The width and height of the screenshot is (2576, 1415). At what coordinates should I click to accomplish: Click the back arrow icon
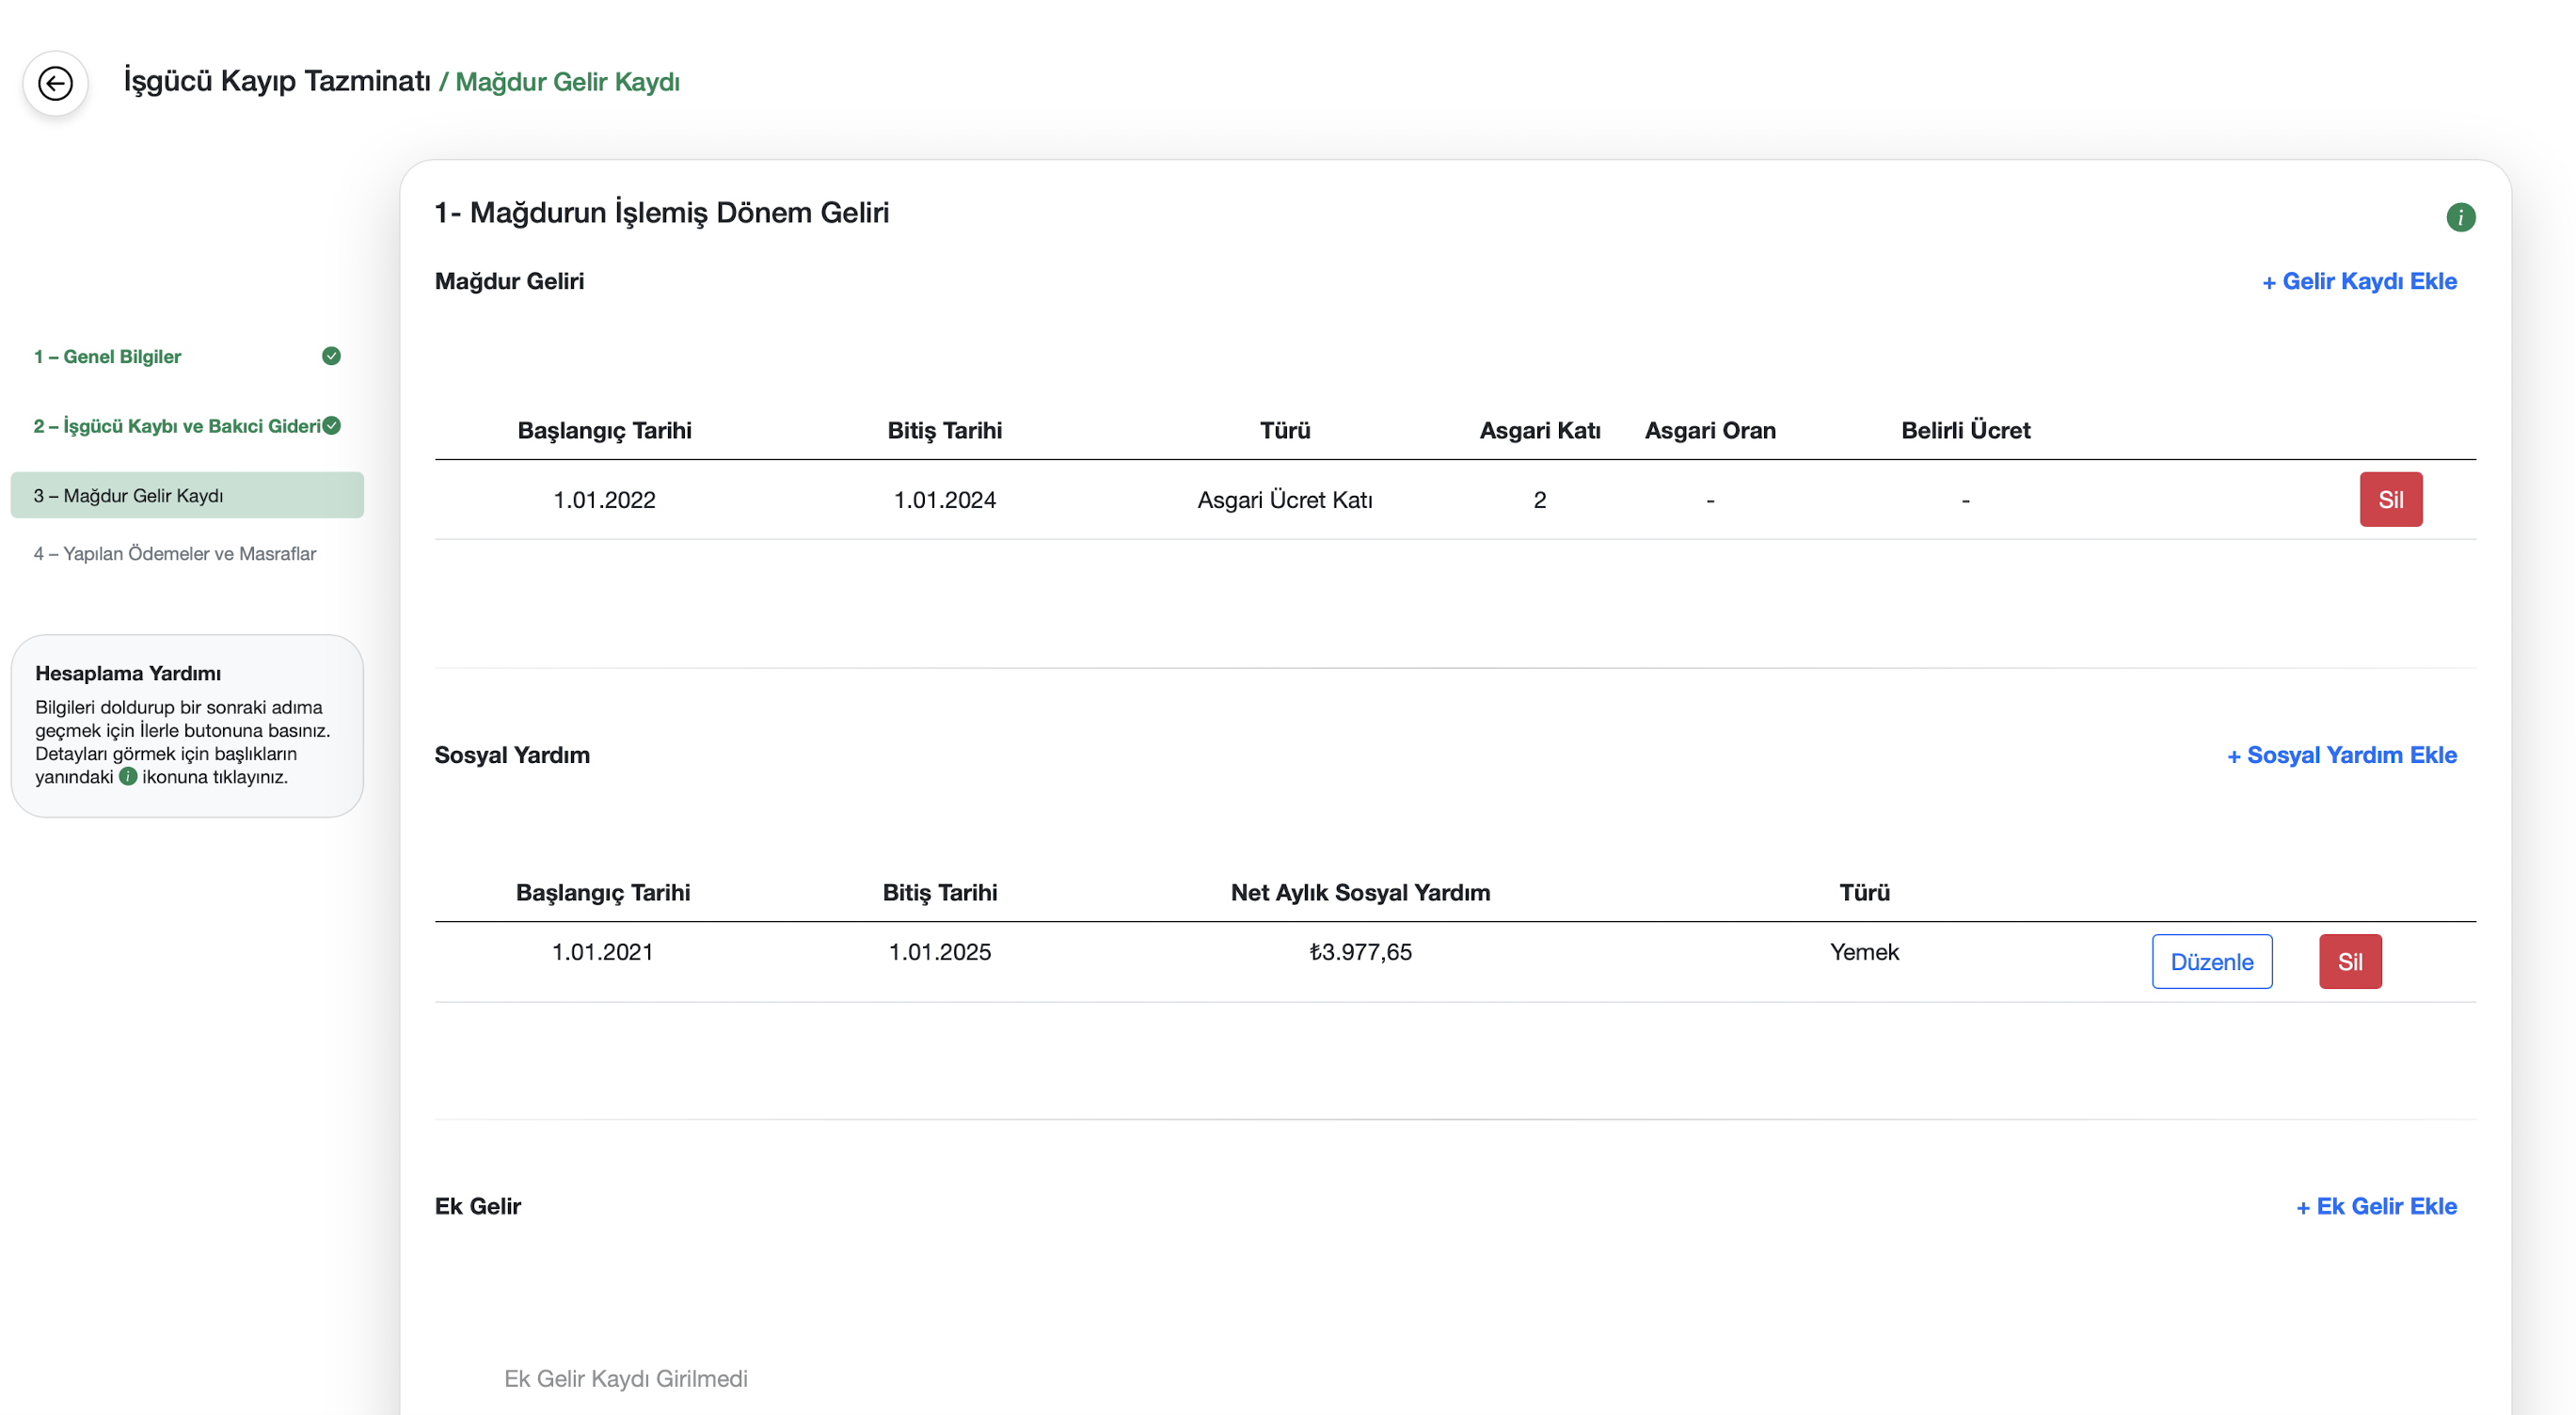(55, 83)
